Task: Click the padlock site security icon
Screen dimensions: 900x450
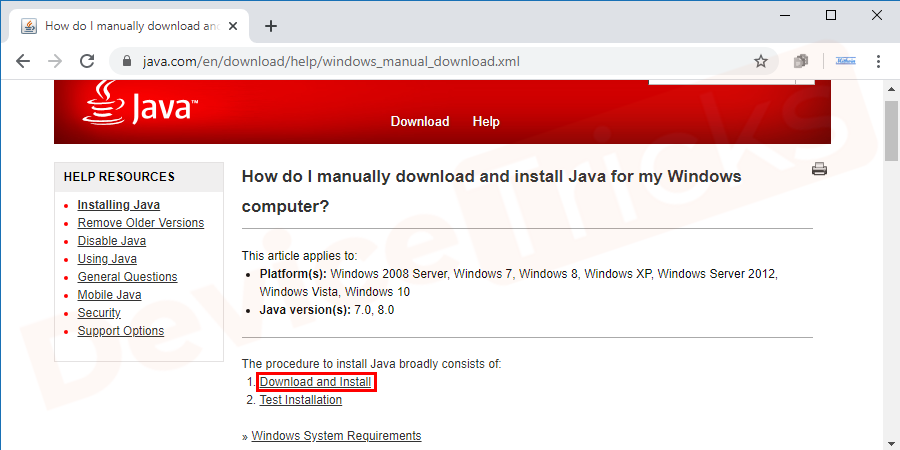Action: (127, 61)
